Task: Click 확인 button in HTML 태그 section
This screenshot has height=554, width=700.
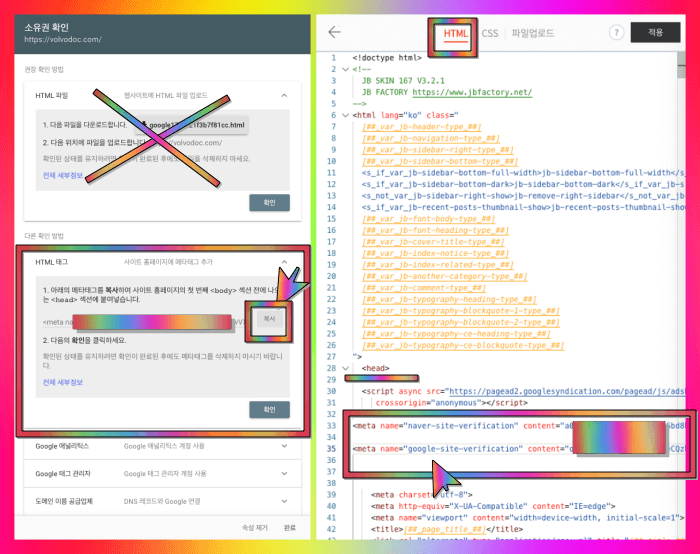Action: coord(269,409)
